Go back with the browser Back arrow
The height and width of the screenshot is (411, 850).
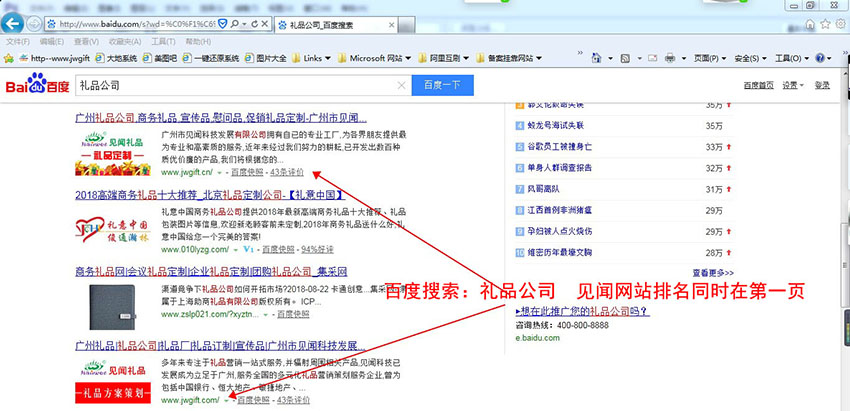tap(13, 24)
